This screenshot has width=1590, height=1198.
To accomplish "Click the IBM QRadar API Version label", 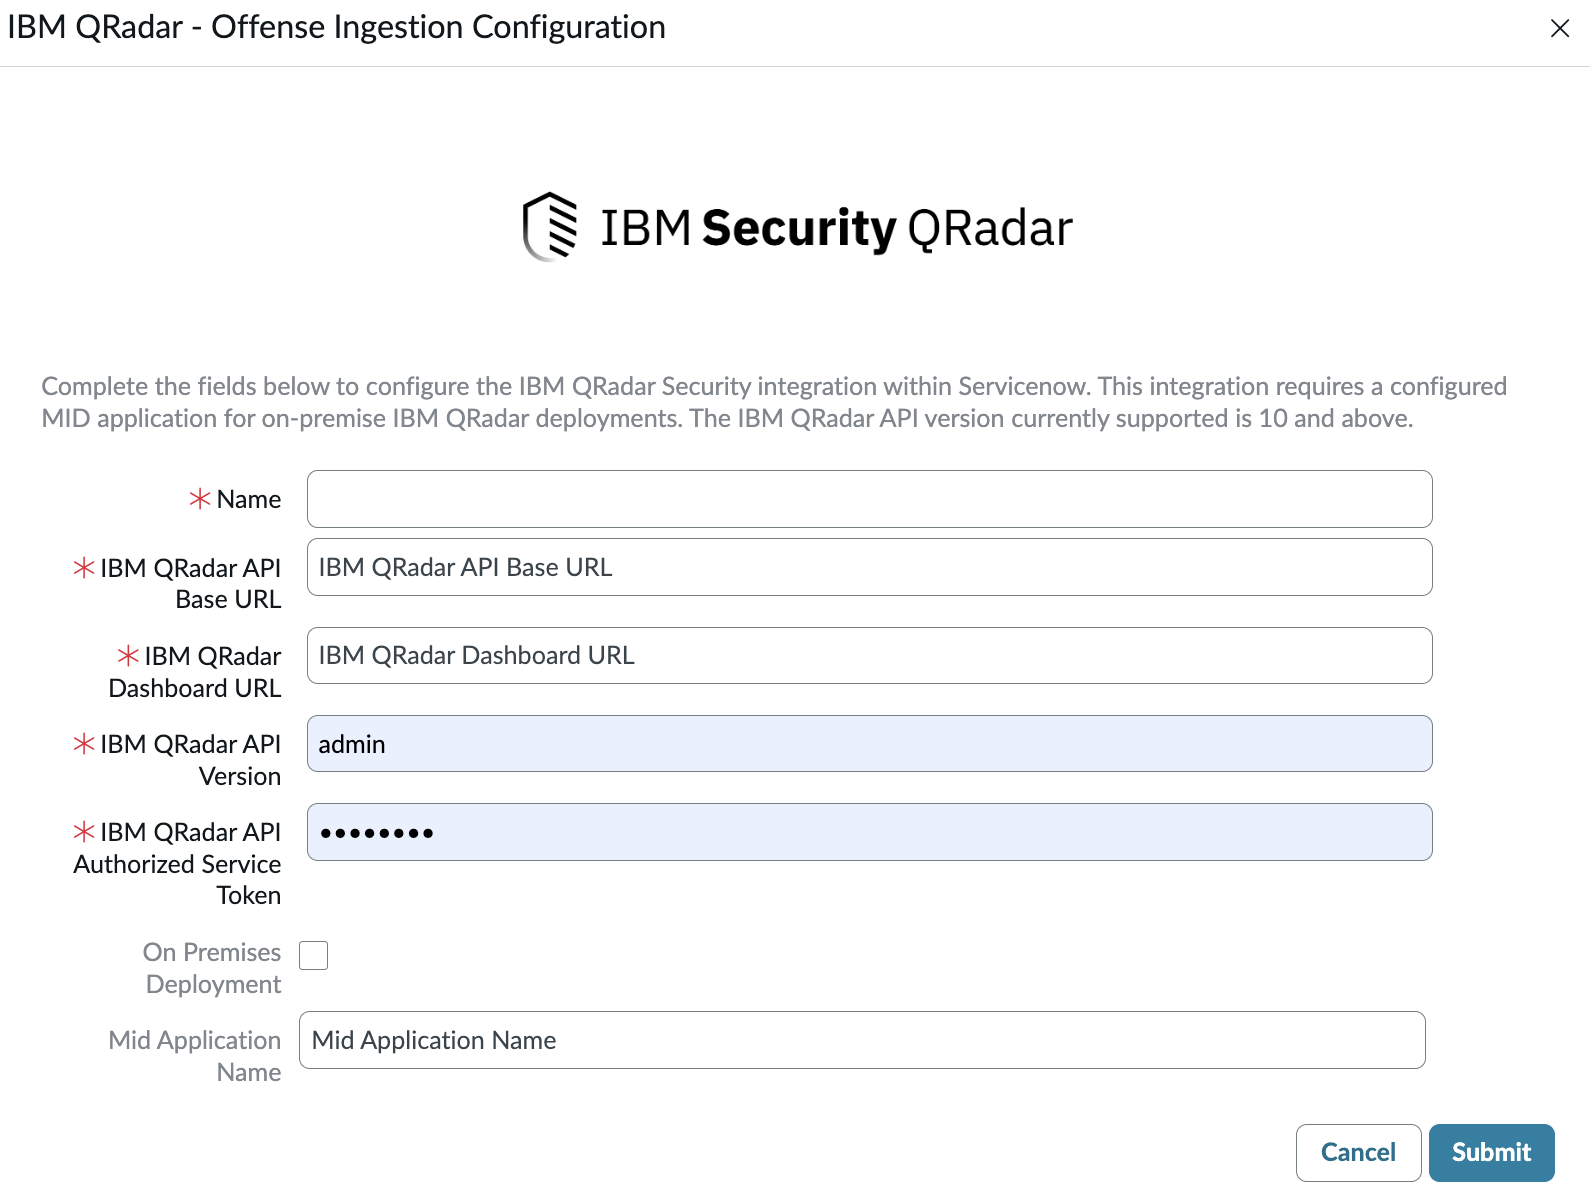I will click(190, 760).
